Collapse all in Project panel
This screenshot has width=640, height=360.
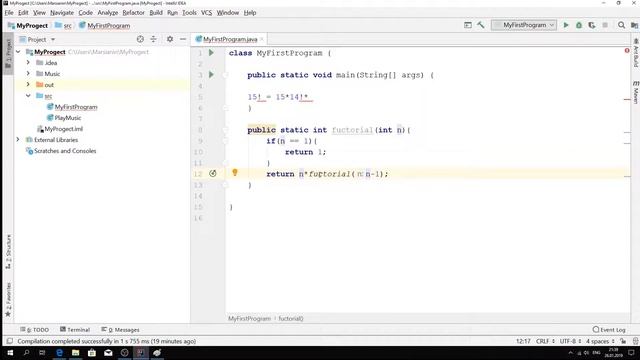[153, 39]
